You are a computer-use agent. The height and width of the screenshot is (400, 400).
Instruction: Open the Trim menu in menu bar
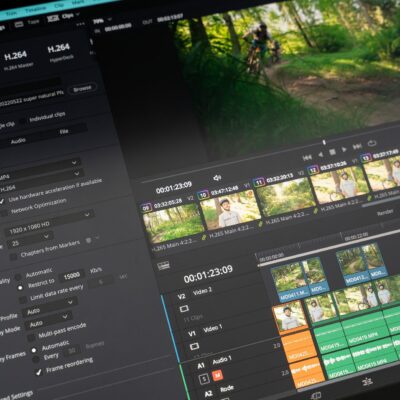click(x=11, y=13)
